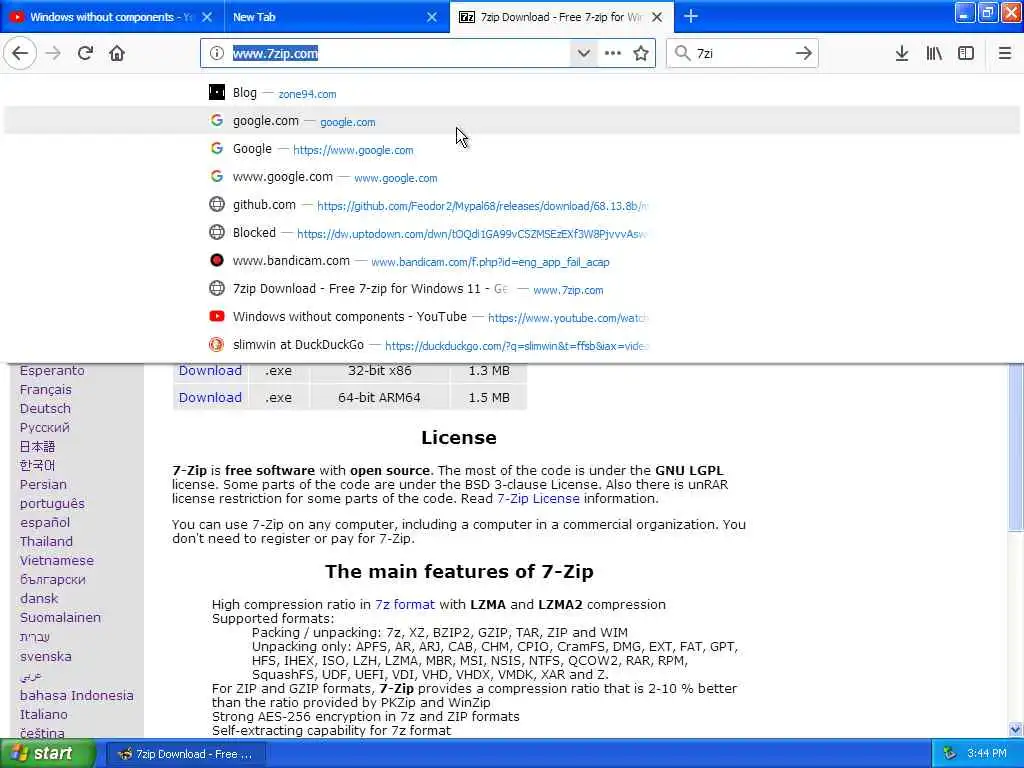Expand the address bar history dropdown
The height and width of the screenshot is (768, 1024).
tap(583, 54)
